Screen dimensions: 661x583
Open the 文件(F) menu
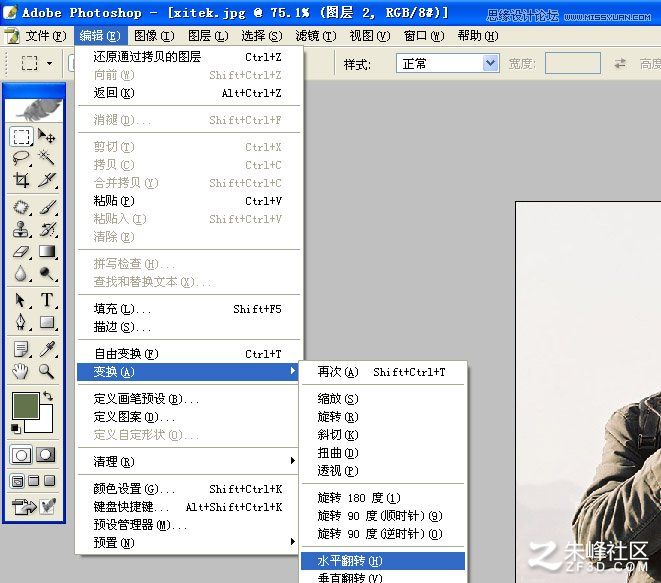click(46, 36)
